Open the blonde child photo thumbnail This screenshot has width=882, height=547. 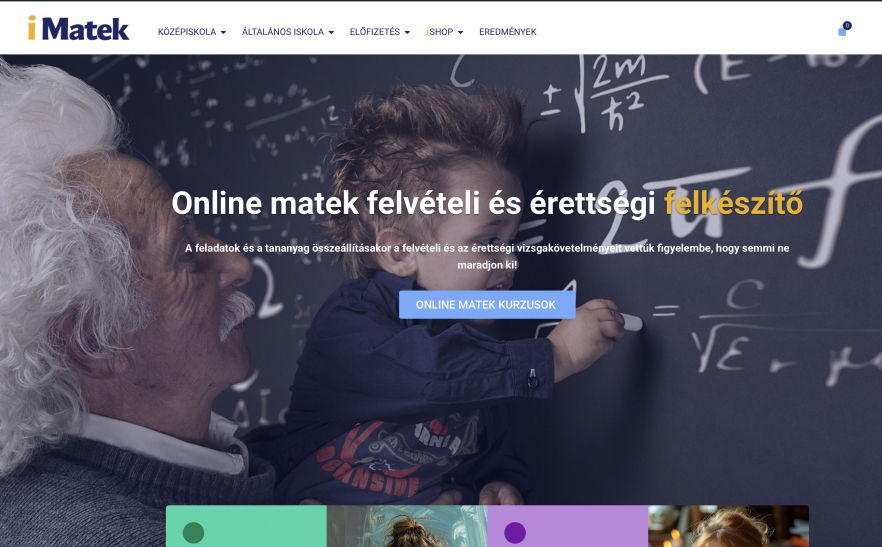[728, 526]
